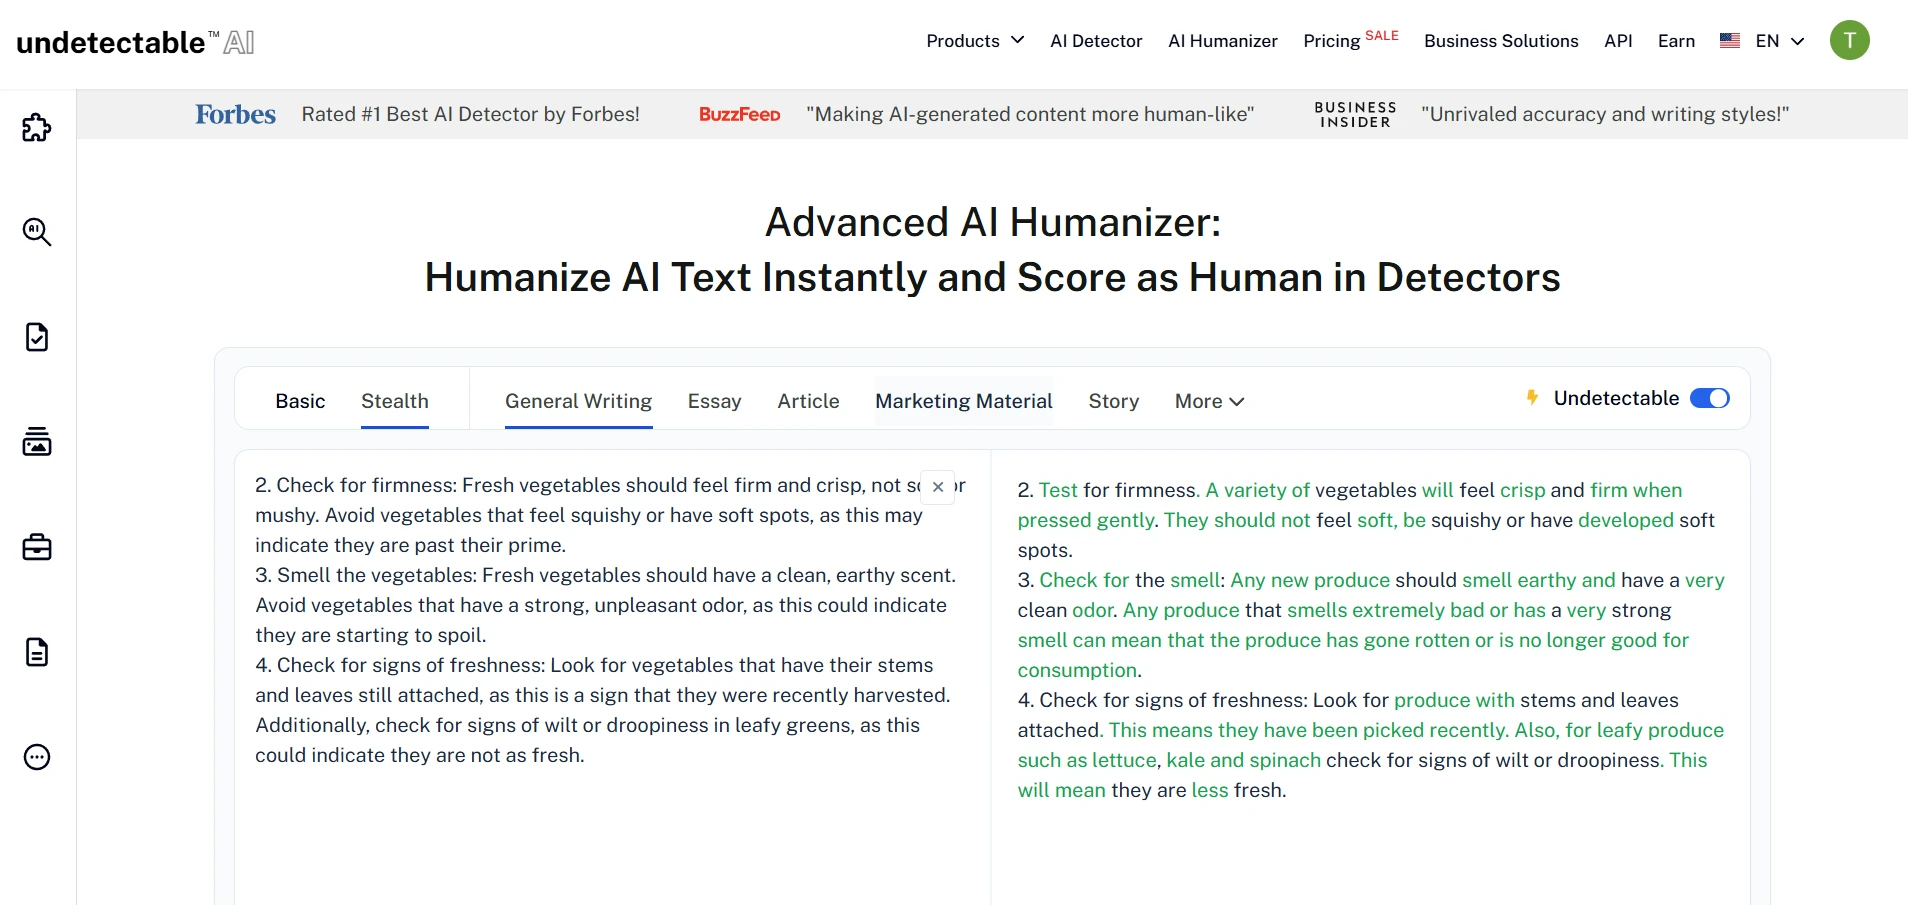Open Business Solutions page
The width and height of the screenshot is (1908, 905).
pyautogui.click(x=1501, y=41)
